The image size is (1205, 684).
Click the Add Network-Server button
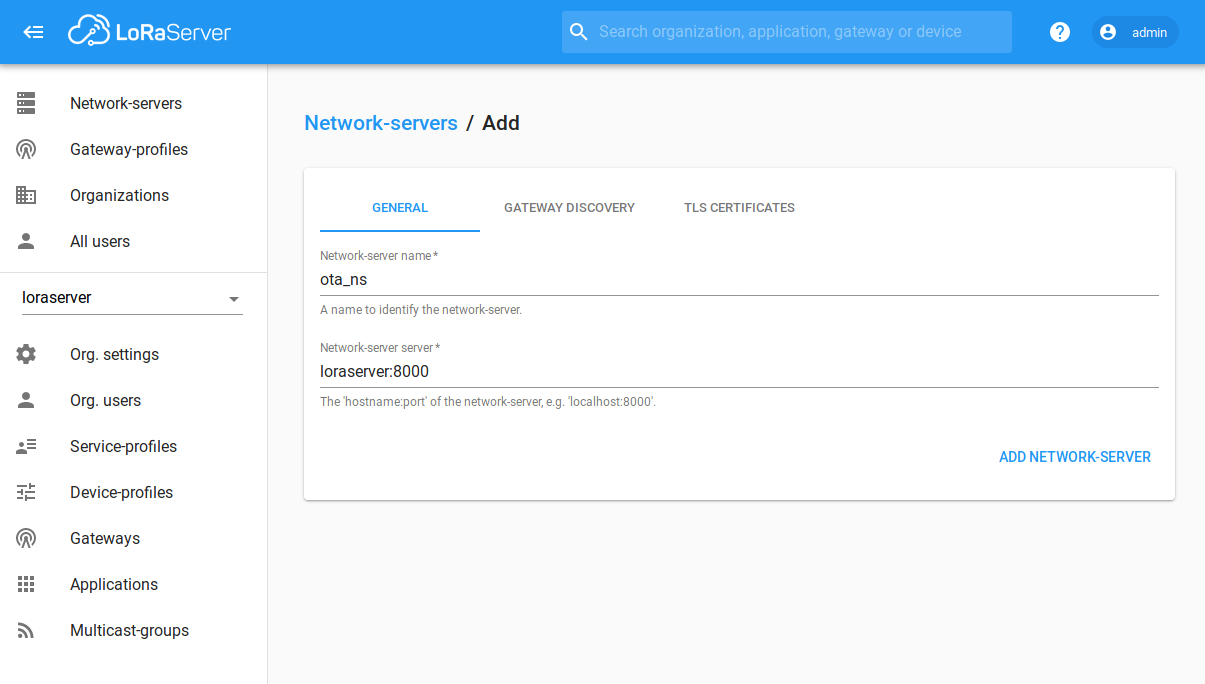click(1074, 456)
